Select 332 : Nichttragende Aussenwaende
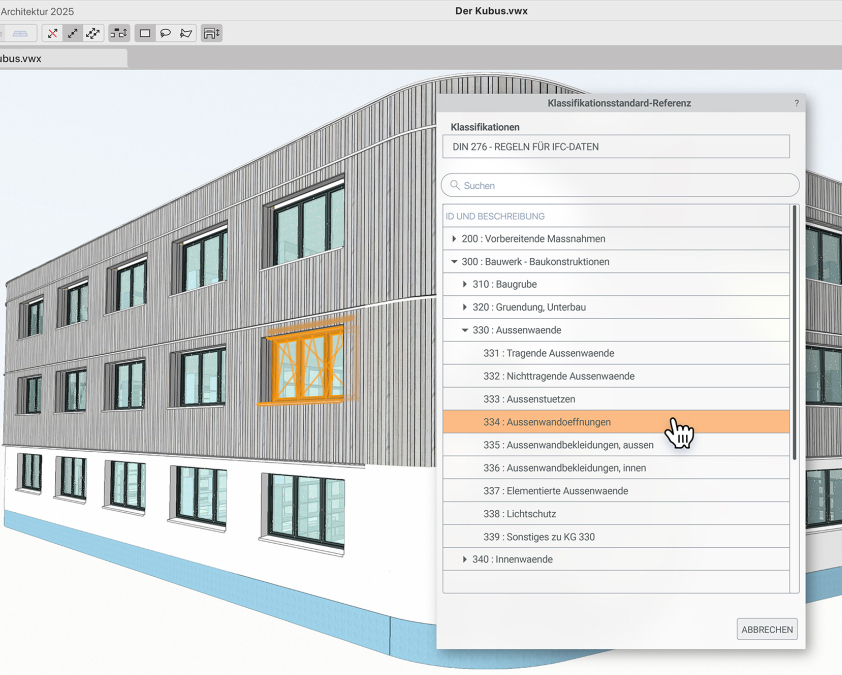This screenshot has width=842, height=675. coord(616,376)
